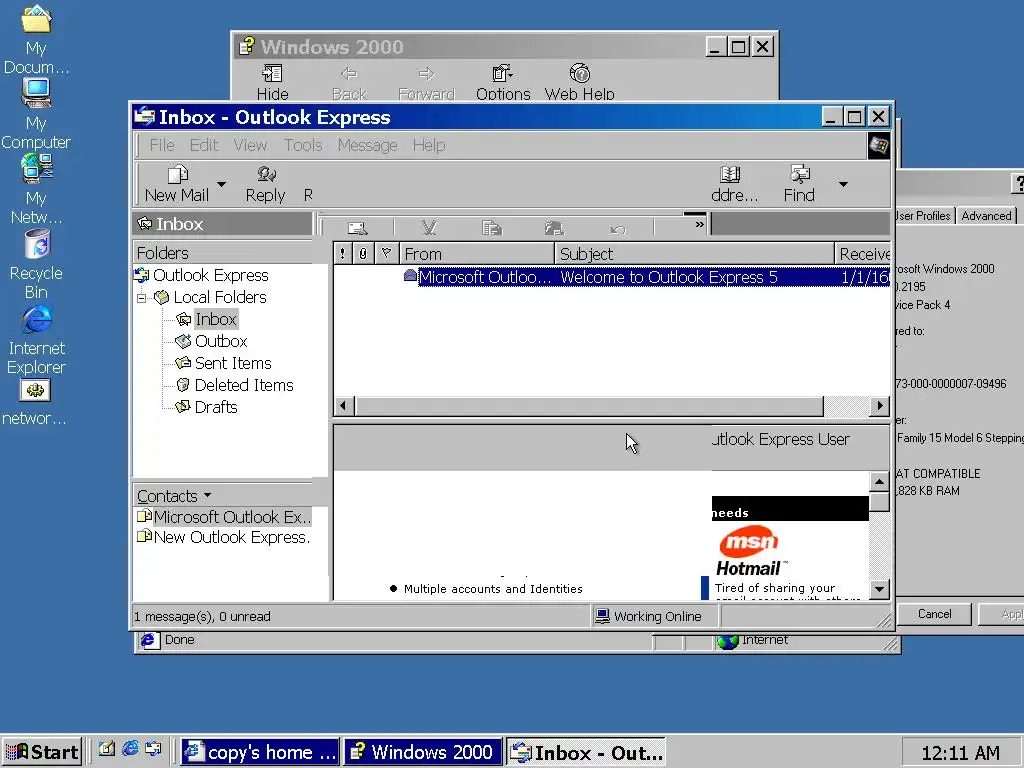Open the File menu in Outlook Express

(161, 145)
